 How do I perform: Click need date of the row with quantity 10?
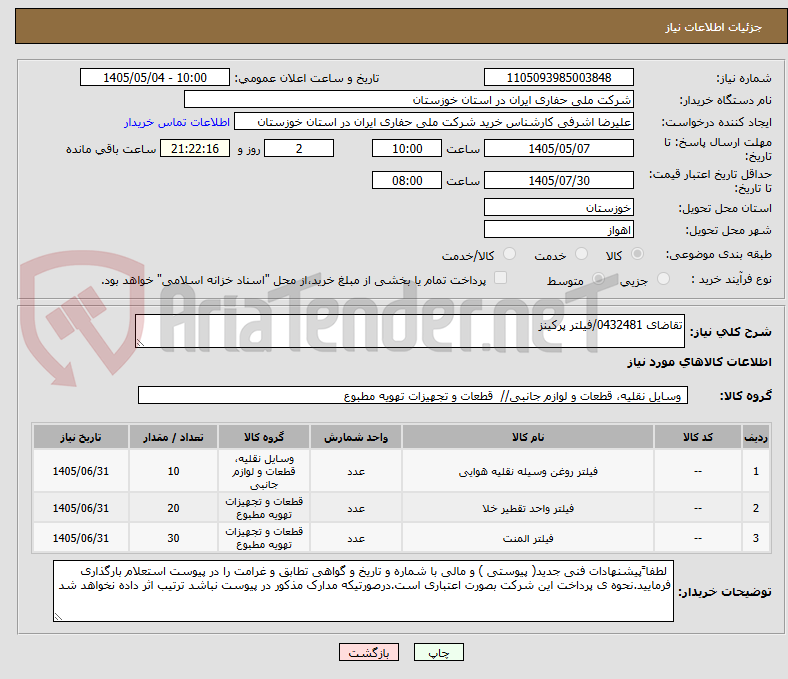point(81,471)
